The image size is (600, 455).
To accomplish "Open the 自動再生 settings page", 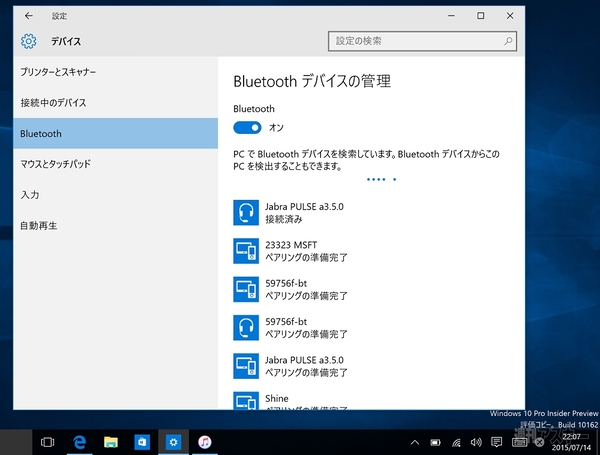I will click(x=116, y=225).
